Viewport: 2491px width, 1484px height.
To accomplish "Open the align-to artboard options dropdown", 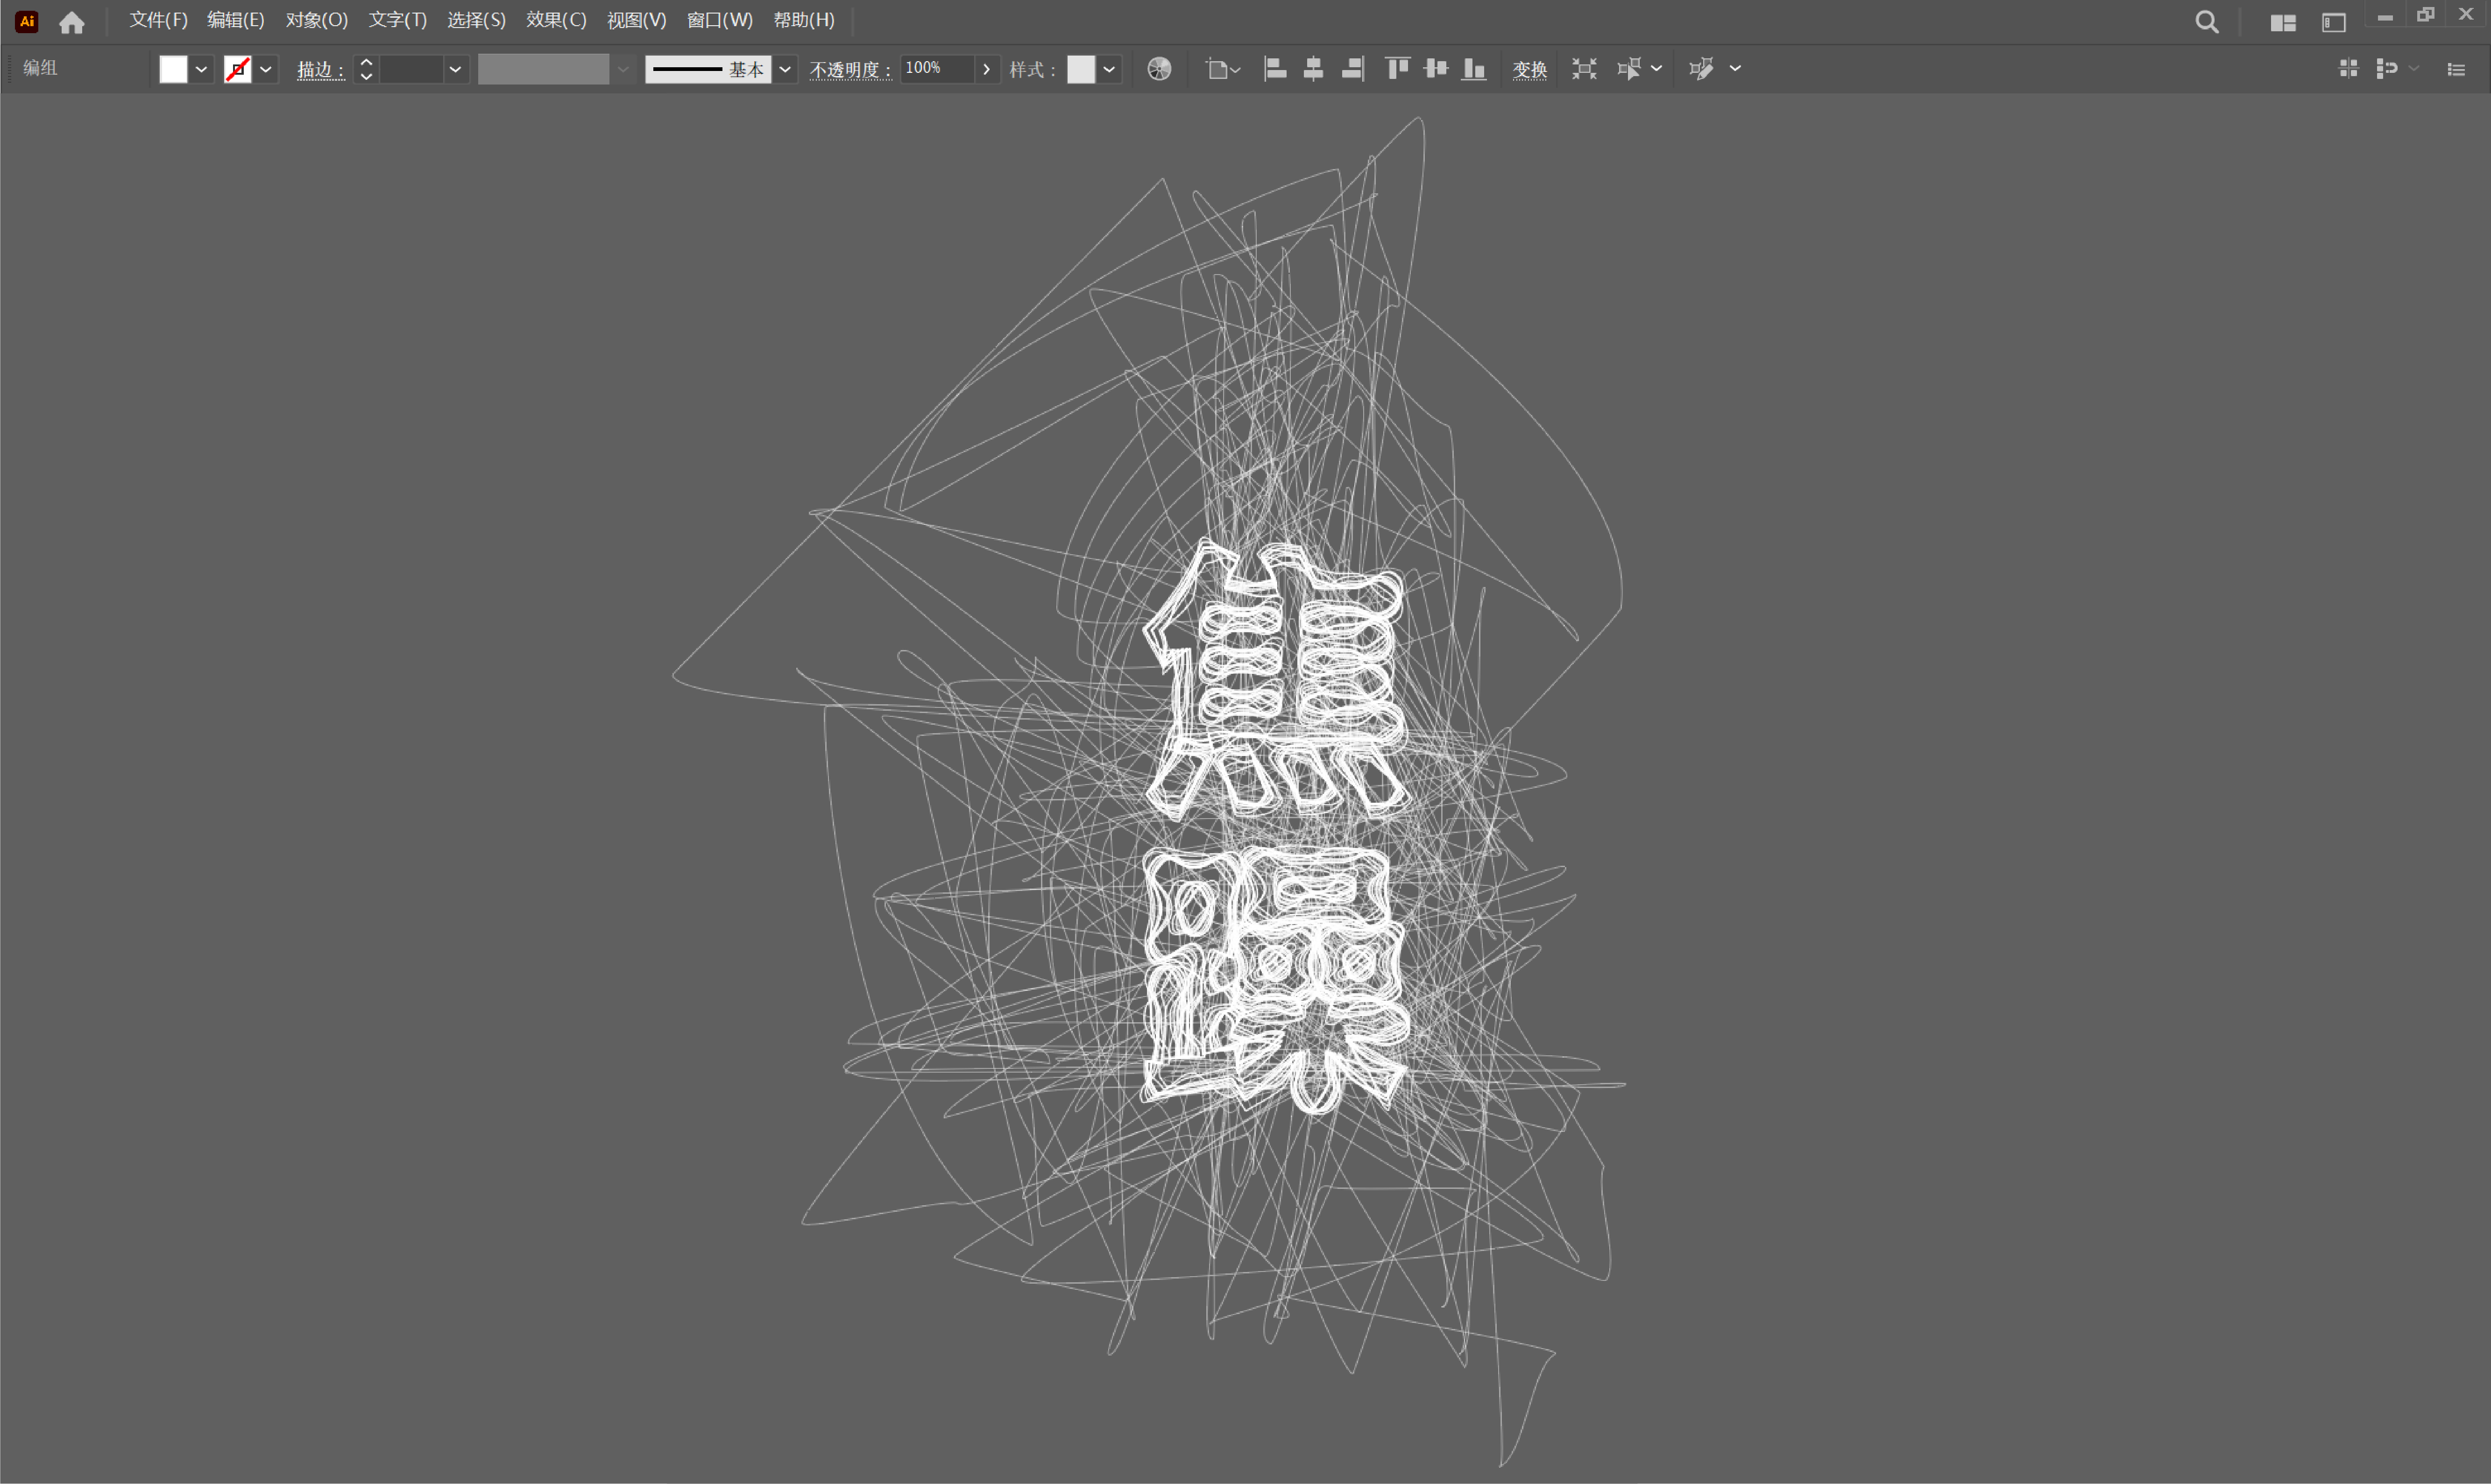I will coord(1223,69).
